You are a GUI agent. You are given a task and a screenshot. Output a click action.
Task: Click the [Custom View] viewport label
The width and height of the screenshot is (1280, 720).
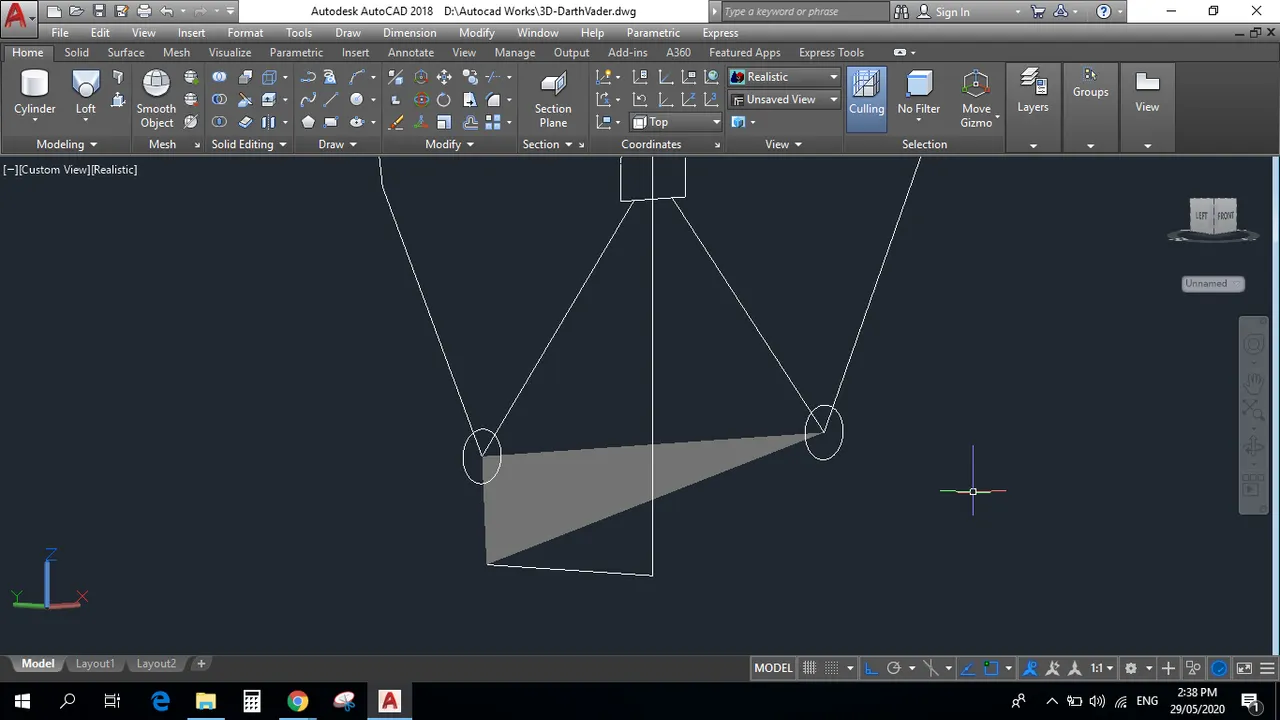55,170
